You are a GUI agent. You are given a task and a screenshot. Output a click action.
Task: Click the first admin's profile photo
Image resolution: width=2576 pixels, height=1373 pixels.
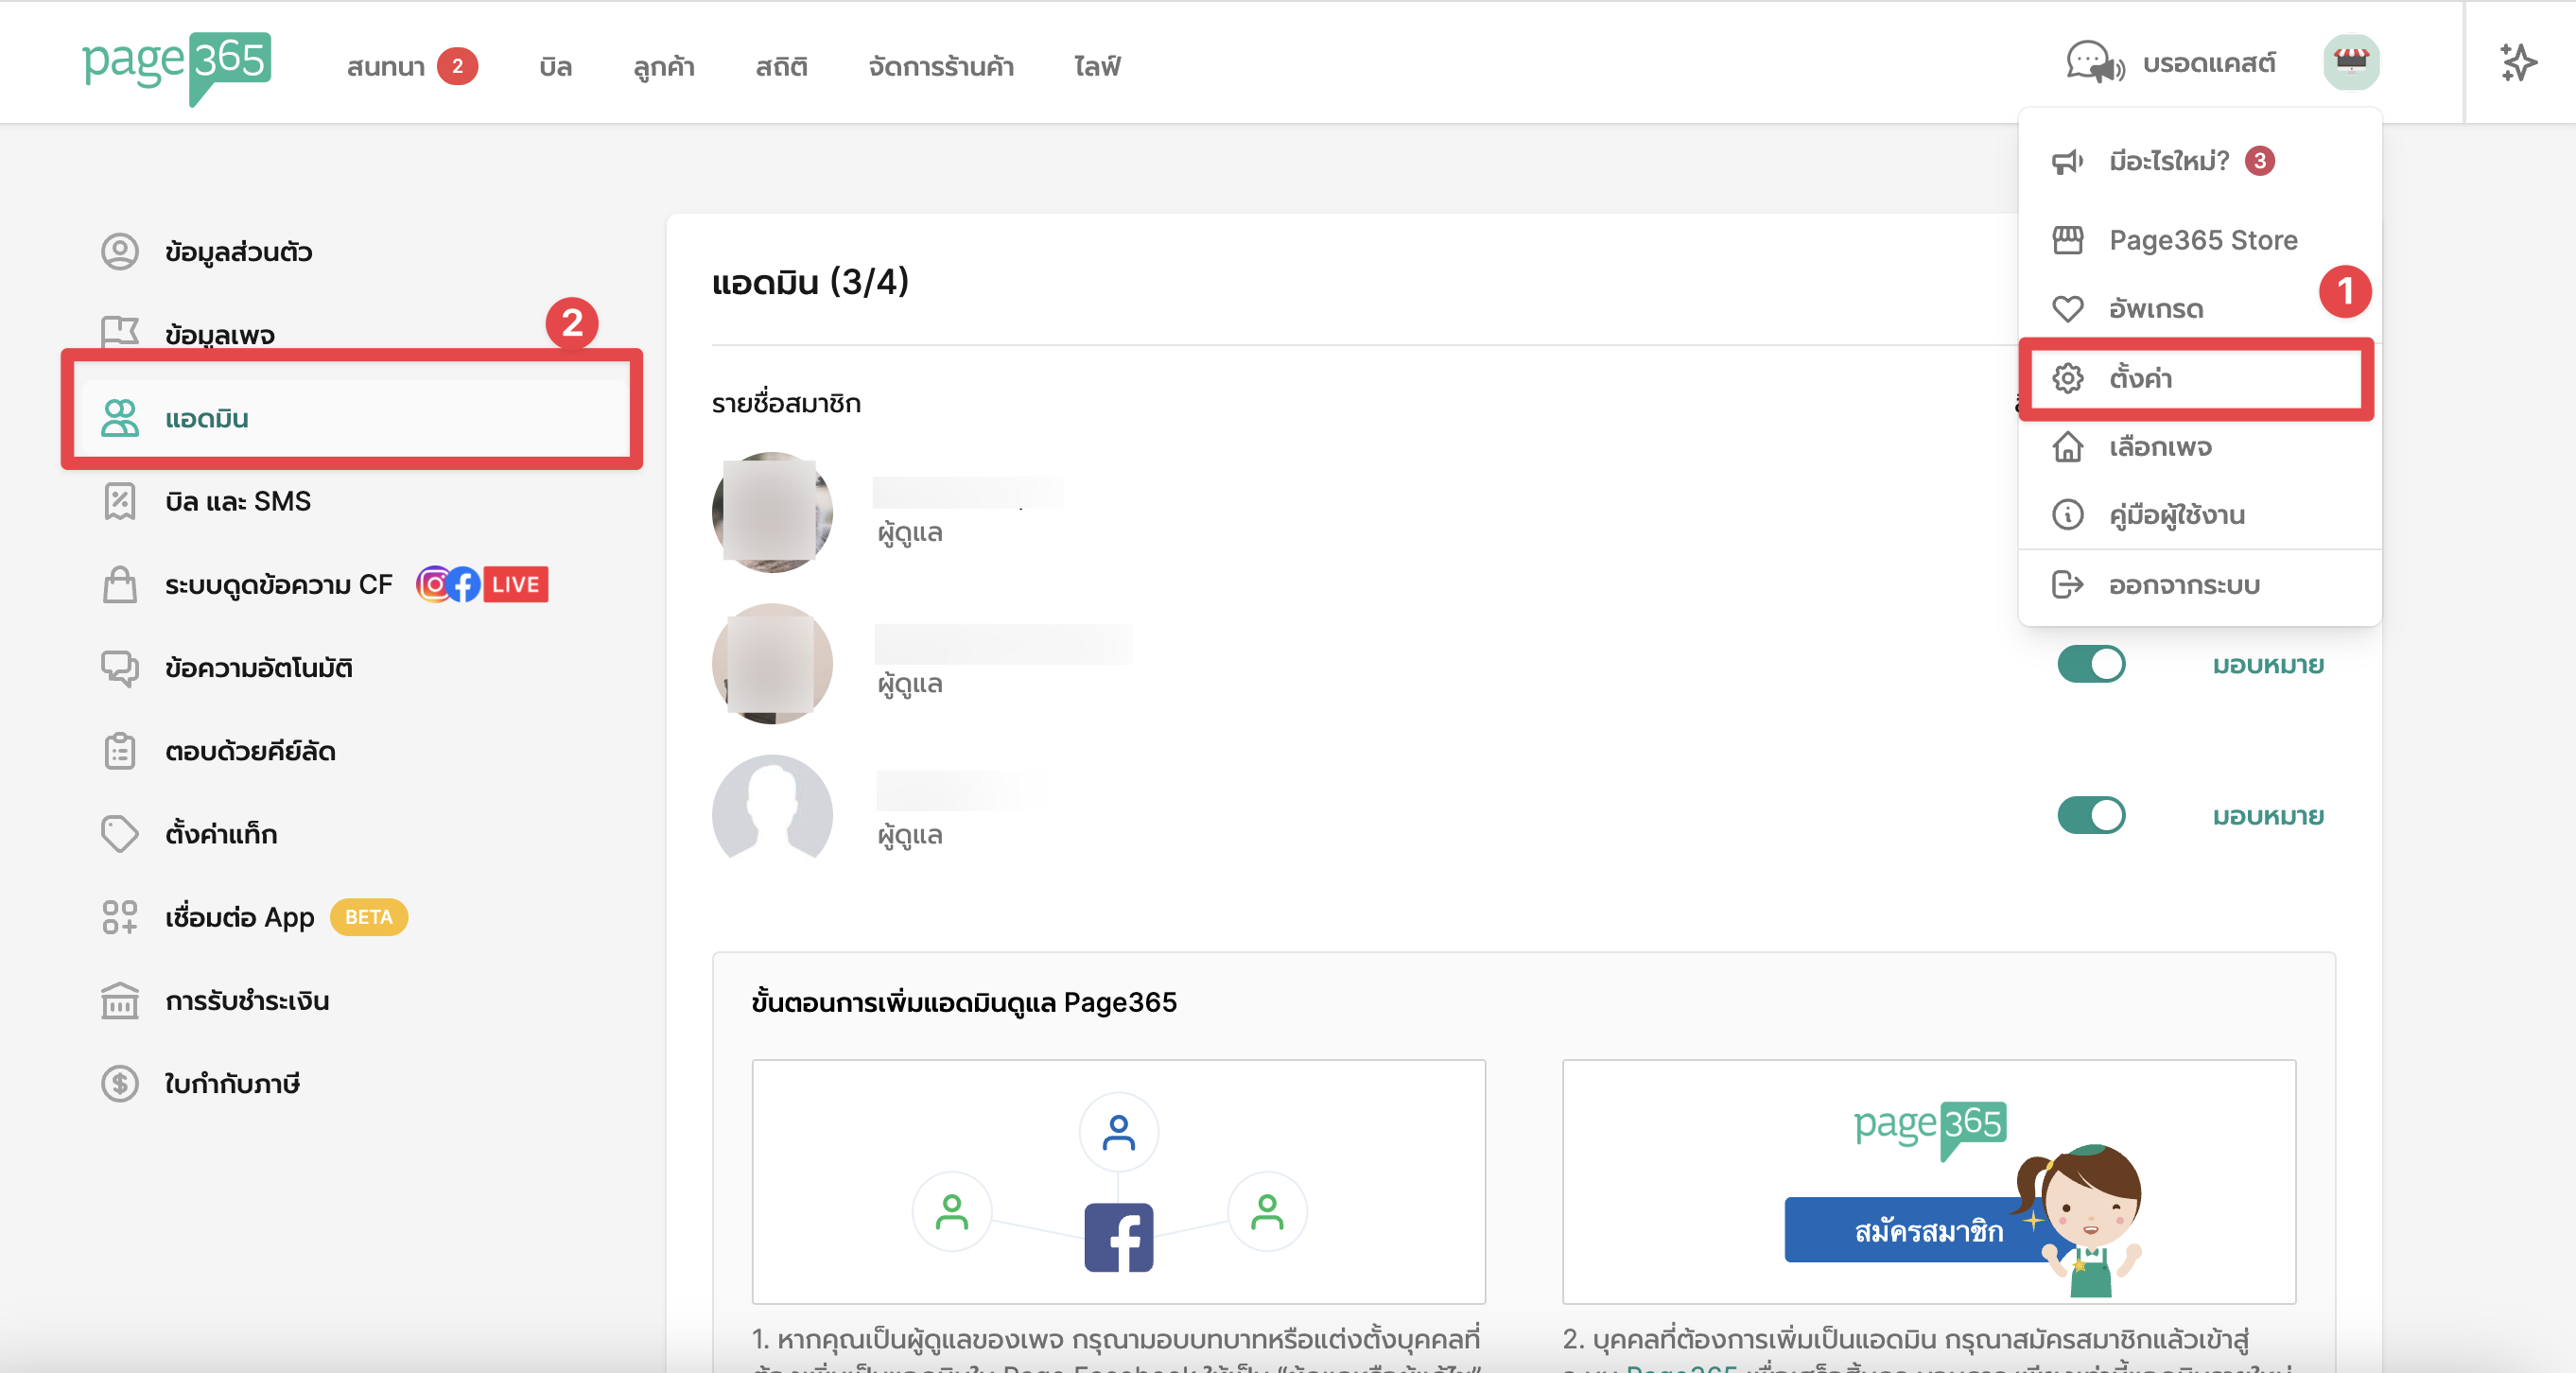coord(772,512)
